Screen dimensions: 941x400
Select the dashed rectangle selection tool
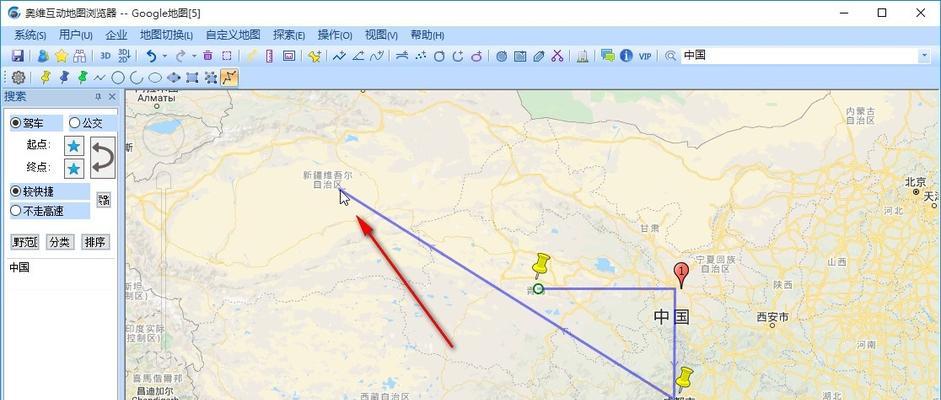pos(226,56)
